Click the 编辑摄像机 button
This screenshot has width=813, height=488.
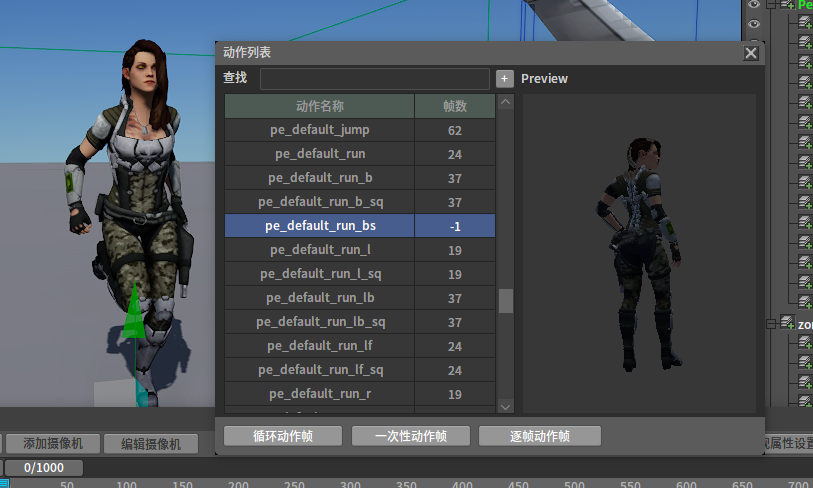click(150, 444)
